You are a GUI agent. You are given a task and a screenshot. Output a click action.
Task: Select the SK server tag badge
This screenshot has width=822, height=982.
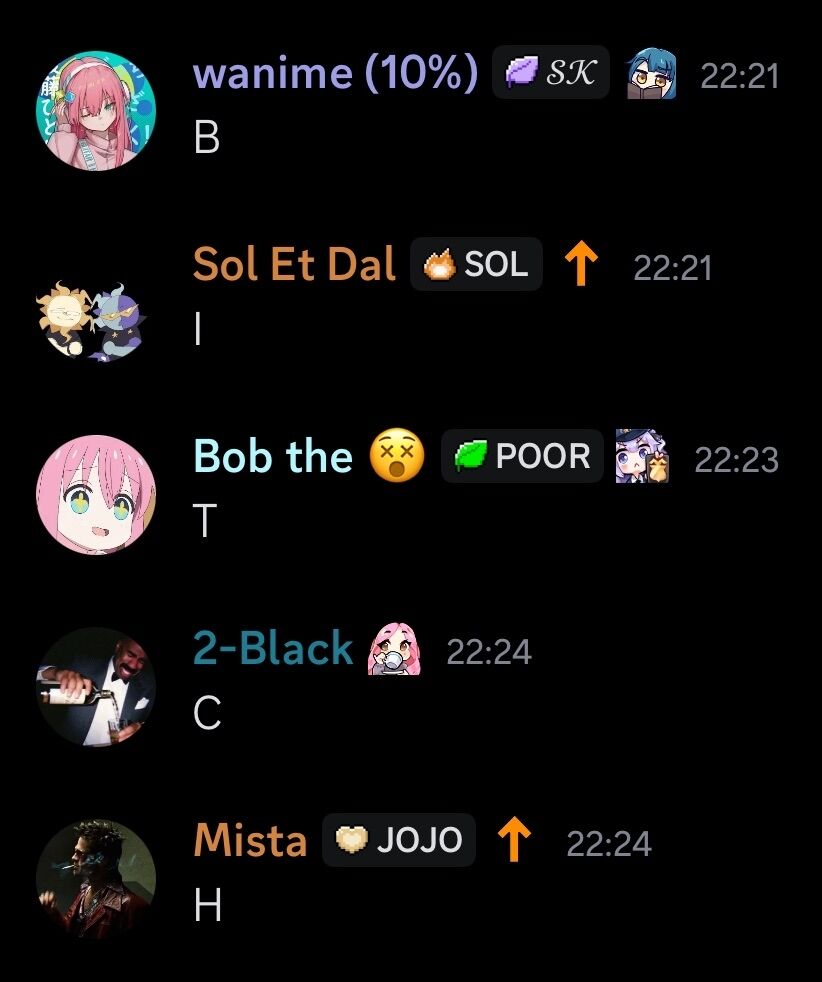(x=551, y=72)
